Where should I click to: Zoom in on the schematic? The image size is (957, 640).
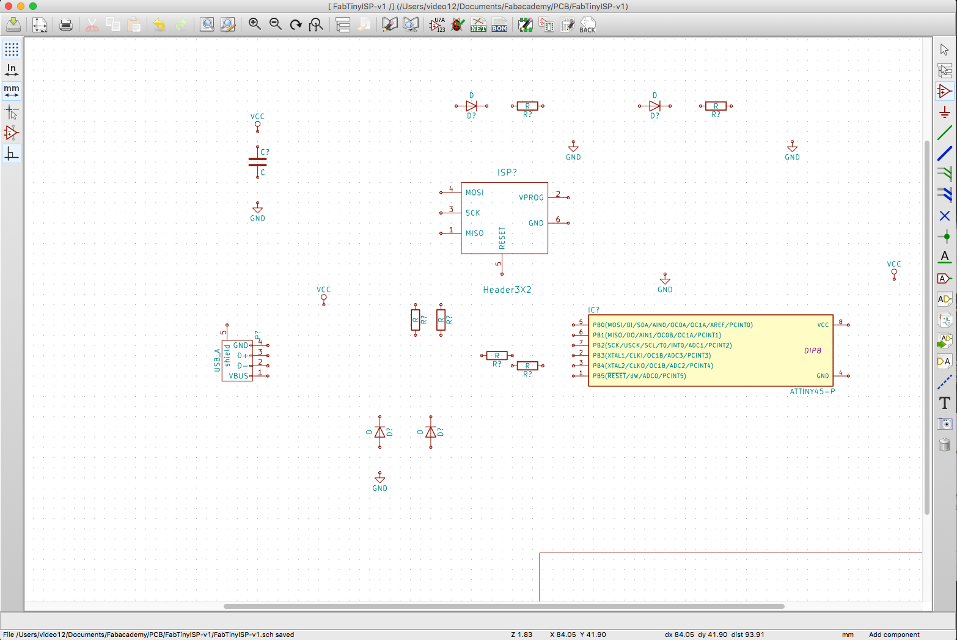coord(255,24)
